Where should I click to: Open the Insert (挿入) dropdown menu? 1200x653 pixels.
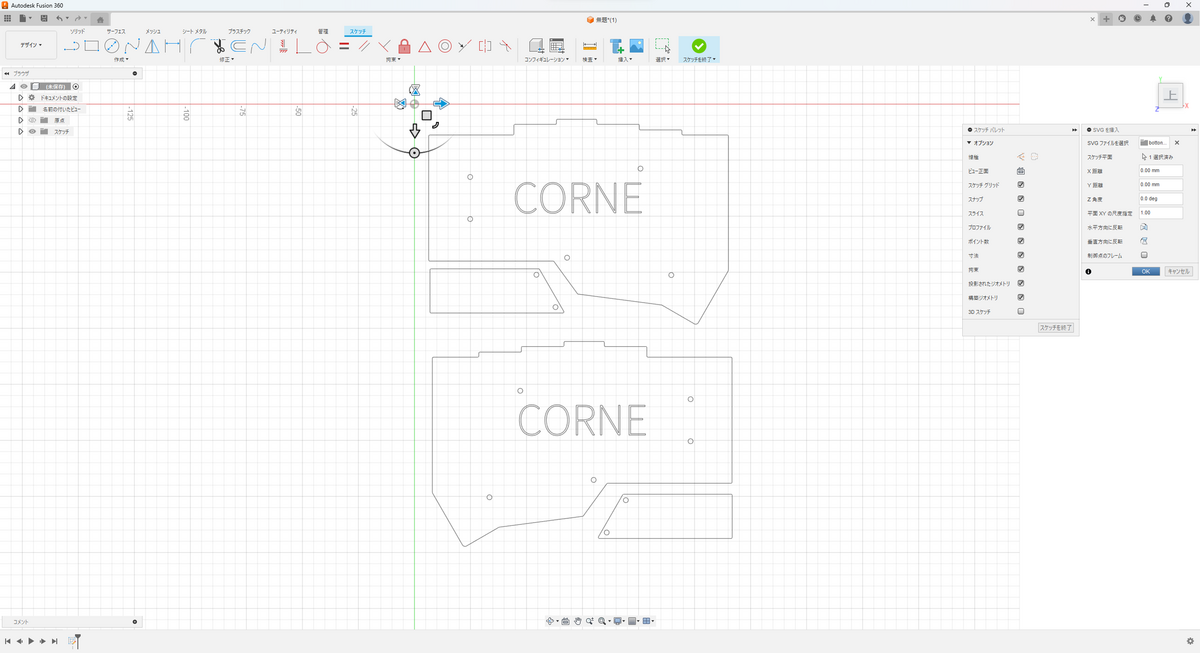(625, 59)
